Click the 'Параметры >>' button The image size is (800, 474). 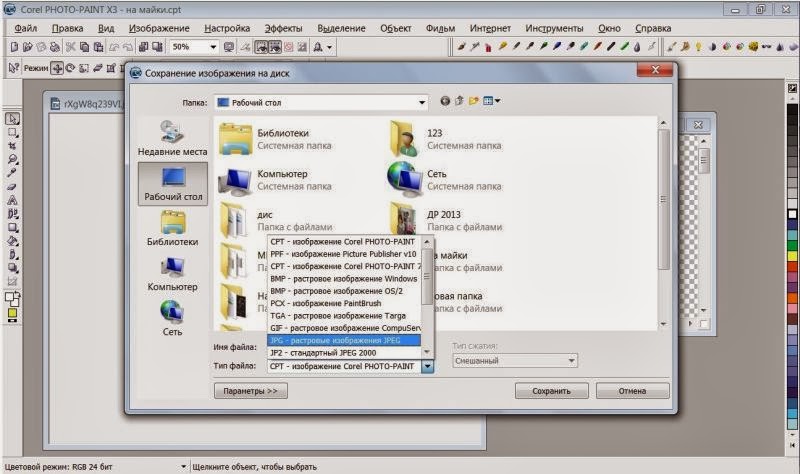click(x=251, y=391)
